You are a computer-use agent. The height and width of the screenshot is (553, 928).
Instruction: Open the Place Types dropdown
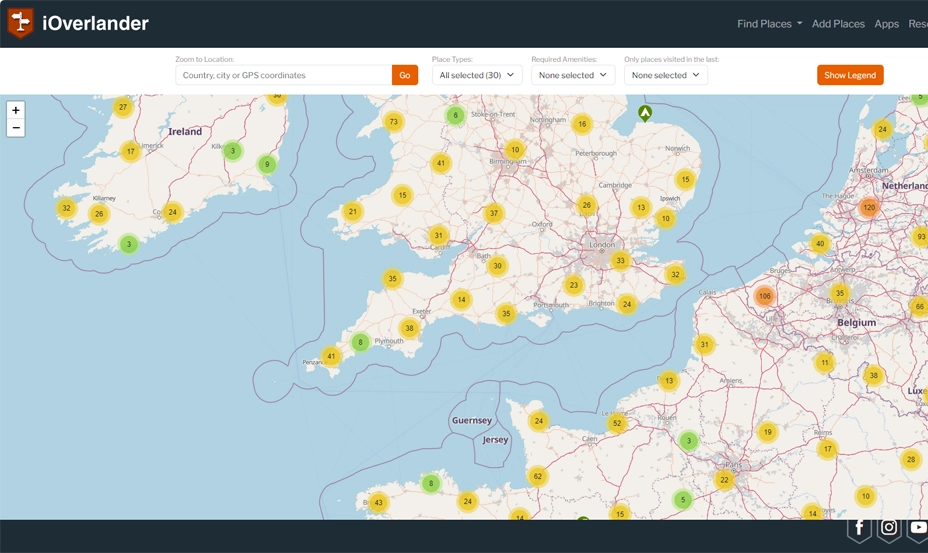[x=477, y=75]
